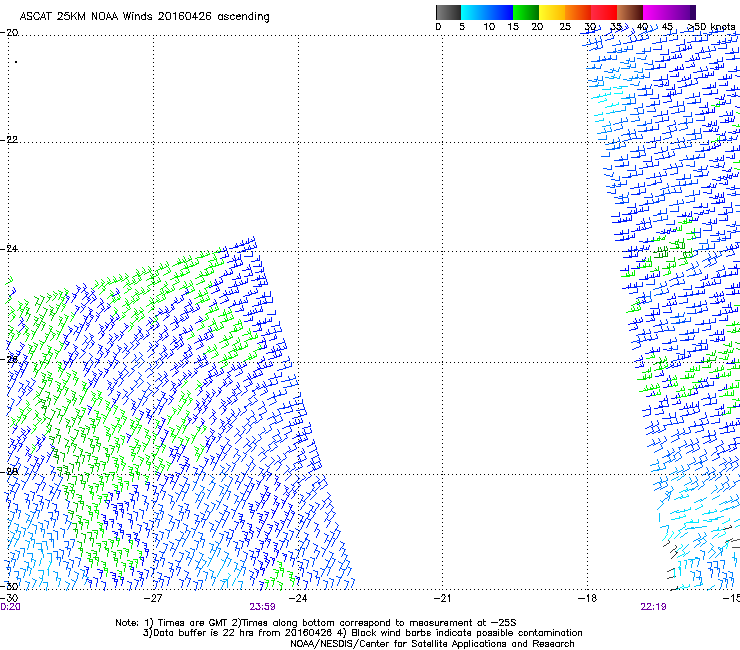Click the "-24" longitude label on bottom axis
This screenshot has width=740, height=650.
tap(298, 599)
